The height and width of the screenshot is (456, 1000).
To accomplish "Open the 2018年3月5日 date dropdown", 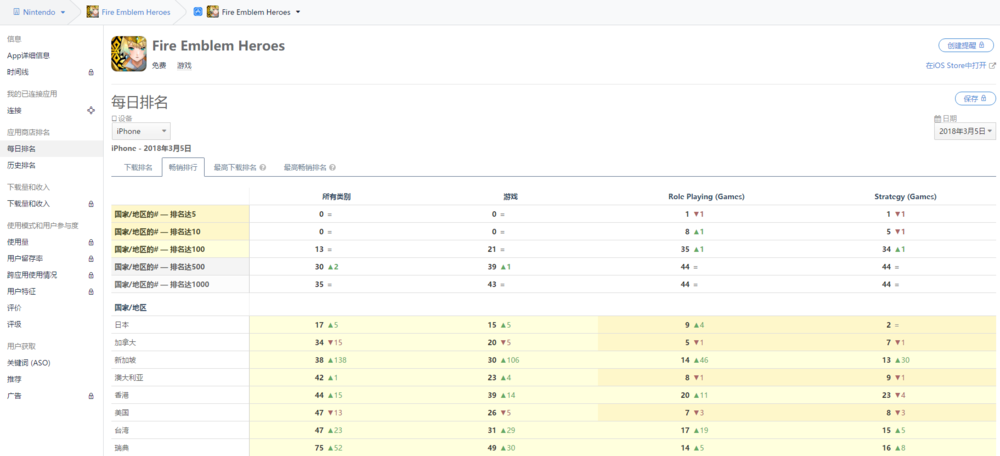I will (965, 131).
